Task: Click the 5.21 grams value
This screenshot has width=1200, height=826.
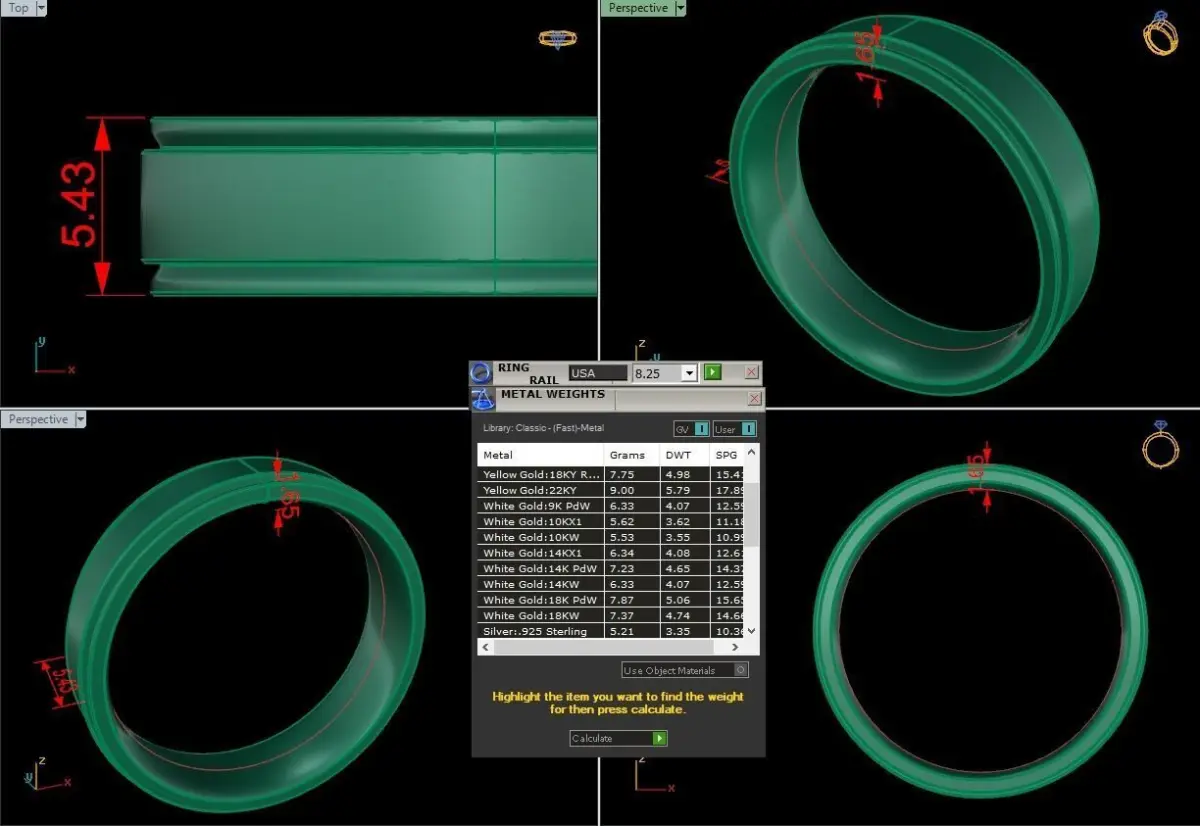Action: click(x=621, y=631)
